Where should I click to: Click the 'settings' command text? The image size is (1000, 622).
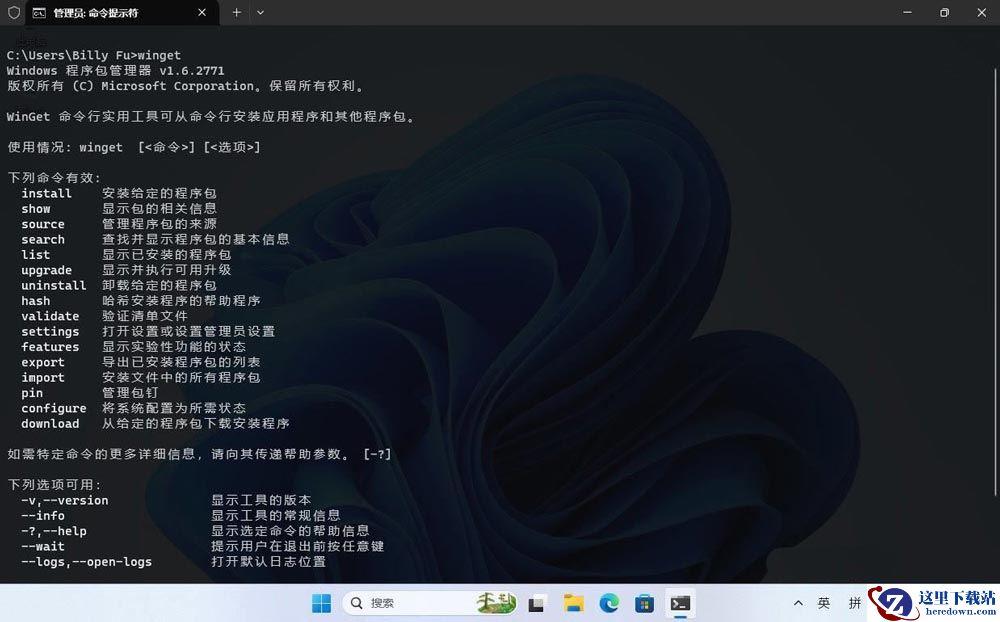50,332
